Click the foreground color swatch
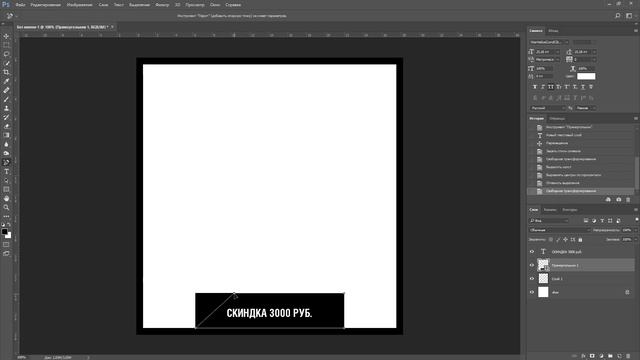This screenshot has width=640, height=360. coord(4,232)
